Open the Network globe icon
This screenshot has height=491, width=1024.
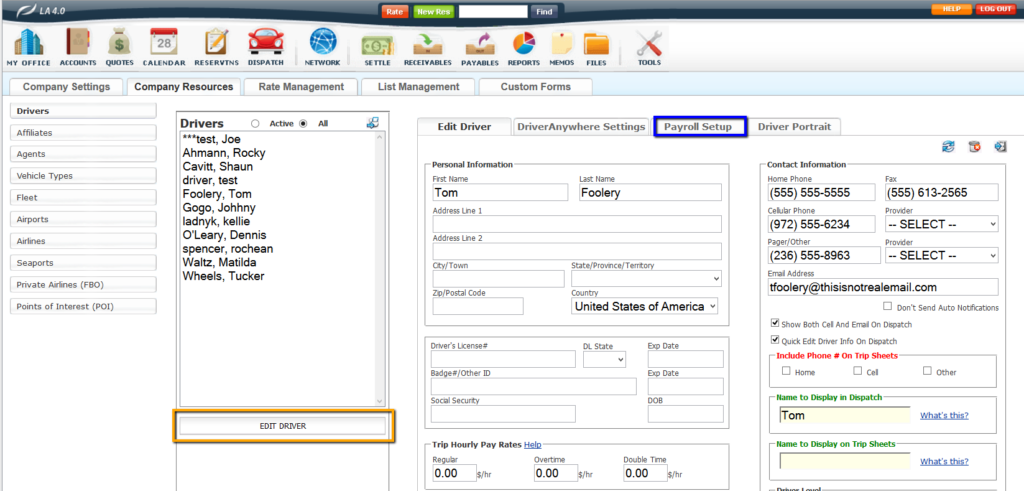(x=322, y=46)
